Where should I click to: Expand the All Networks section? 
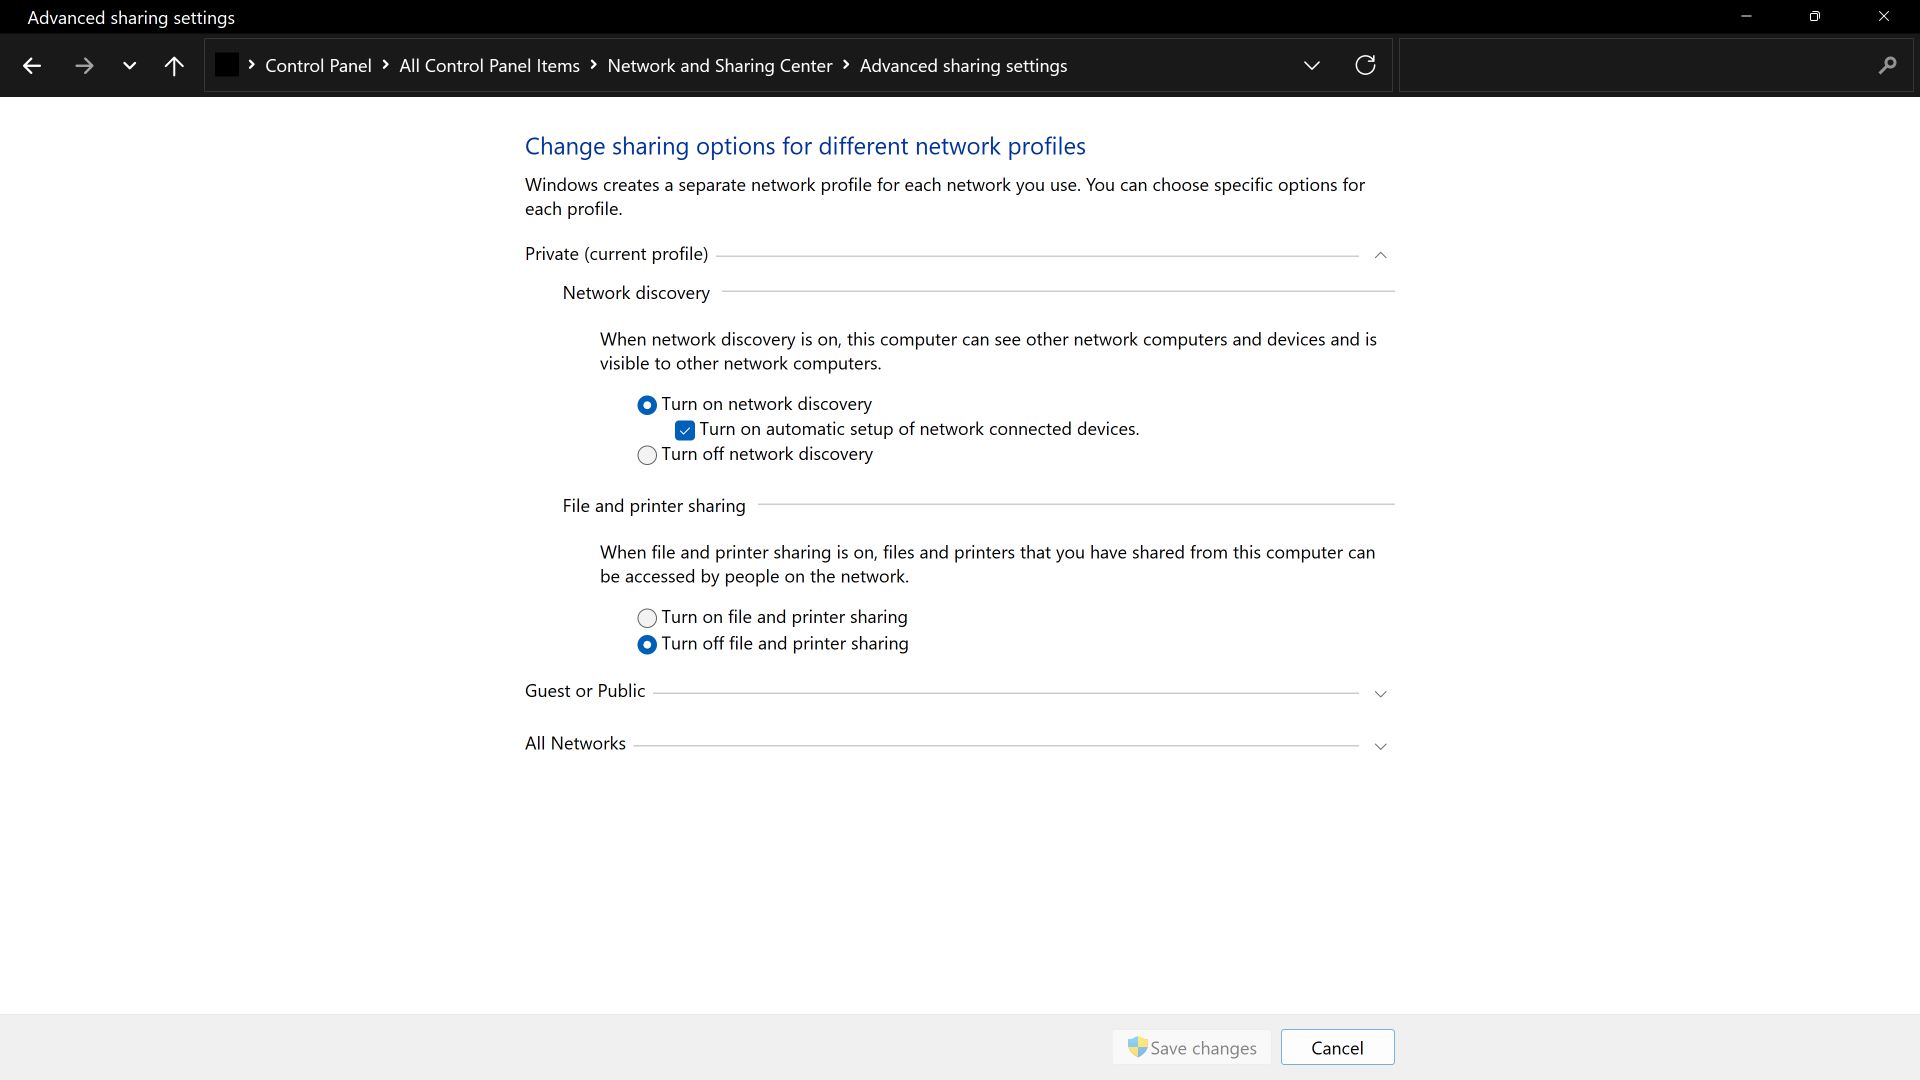pyautogui.click(x=1380, y=746)
